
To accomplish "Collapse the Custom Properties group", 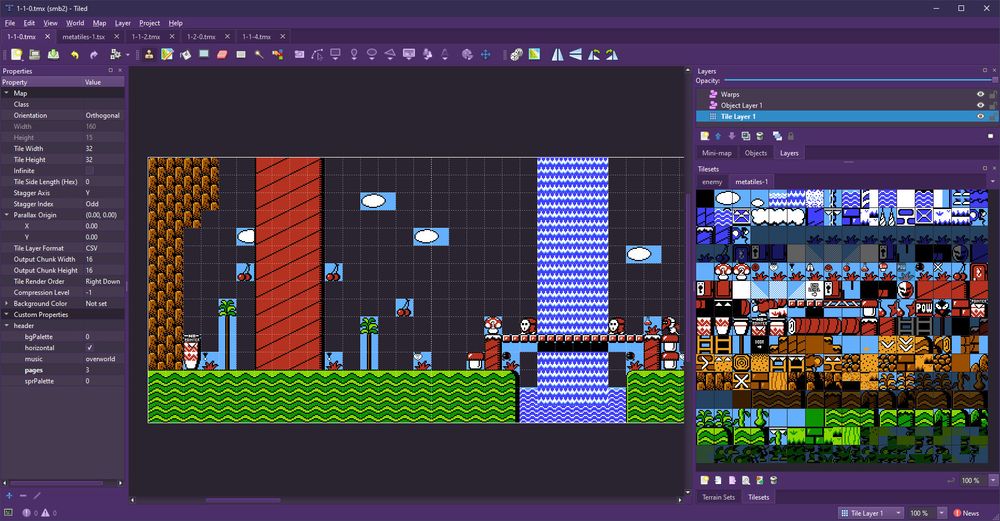I will pyautogui.click(x=6, y=314).
